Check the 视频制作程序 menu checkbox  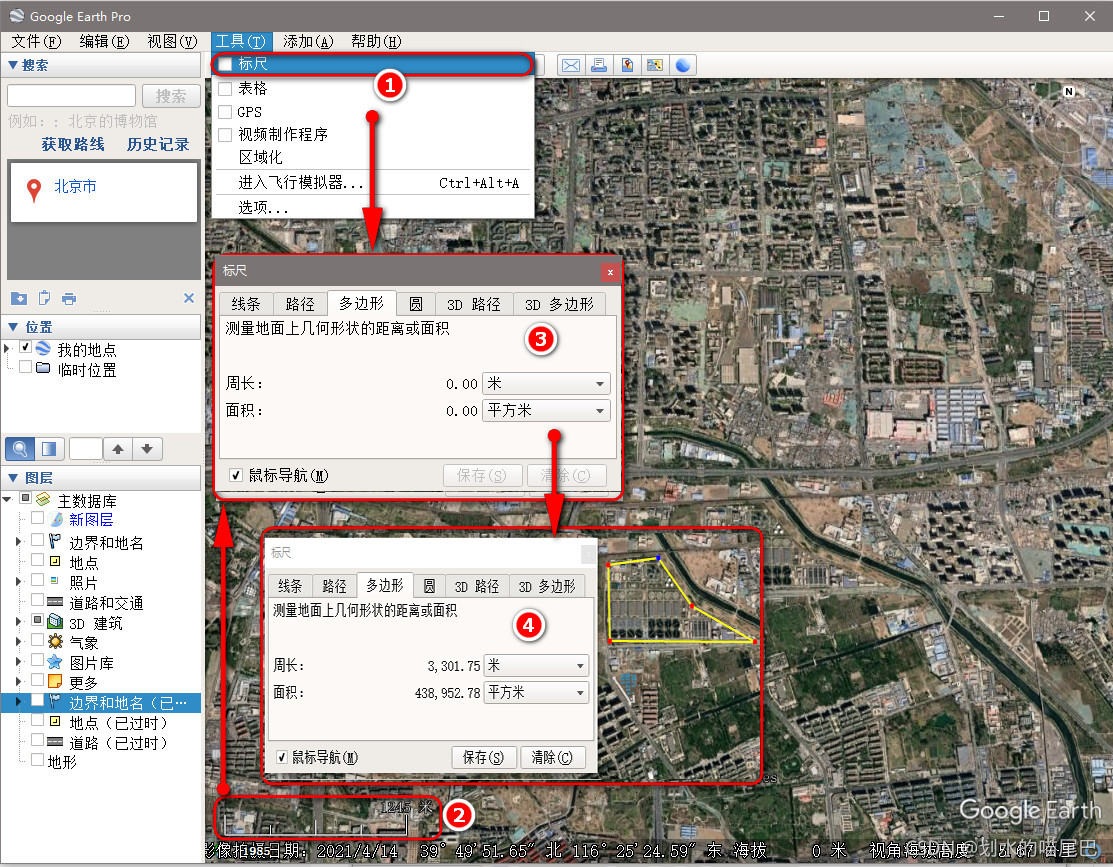coord(225,135)
